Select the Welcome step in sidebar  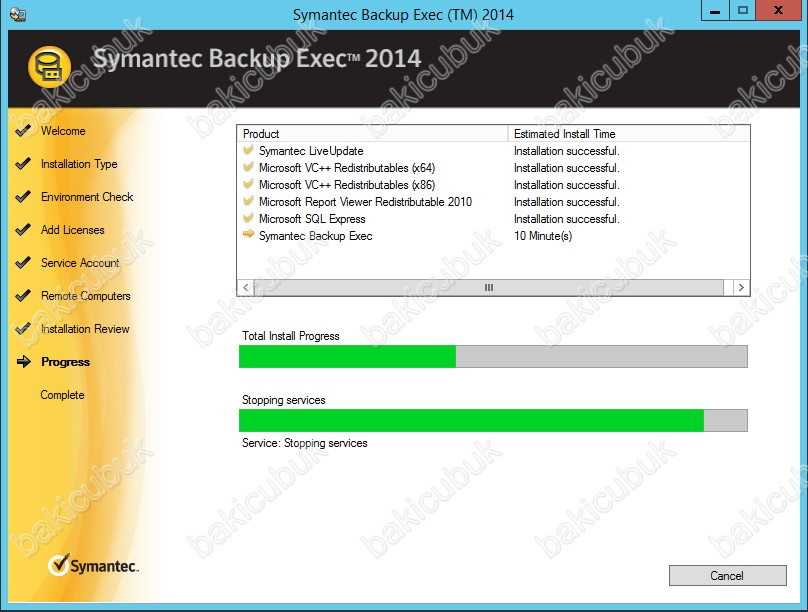[x=63, y=131]
